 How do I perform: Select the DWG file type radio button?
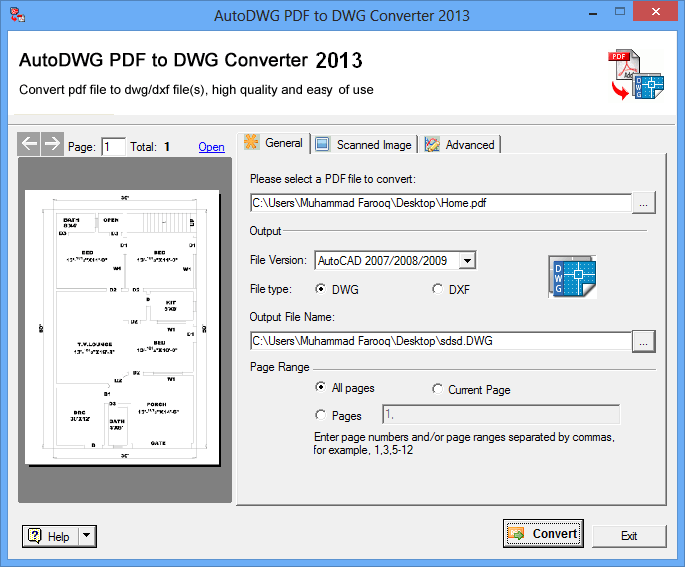321,289
